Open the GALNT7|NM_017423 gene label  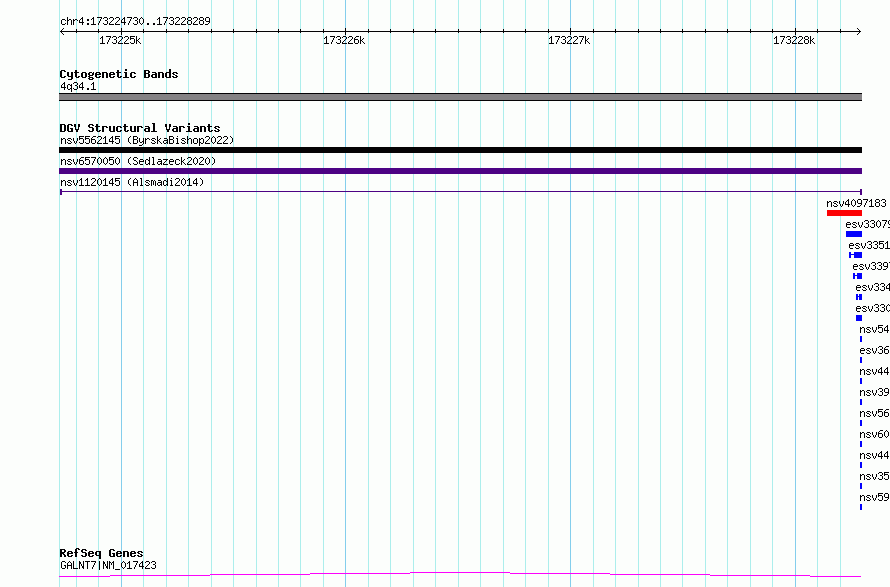tap(108, 565)
